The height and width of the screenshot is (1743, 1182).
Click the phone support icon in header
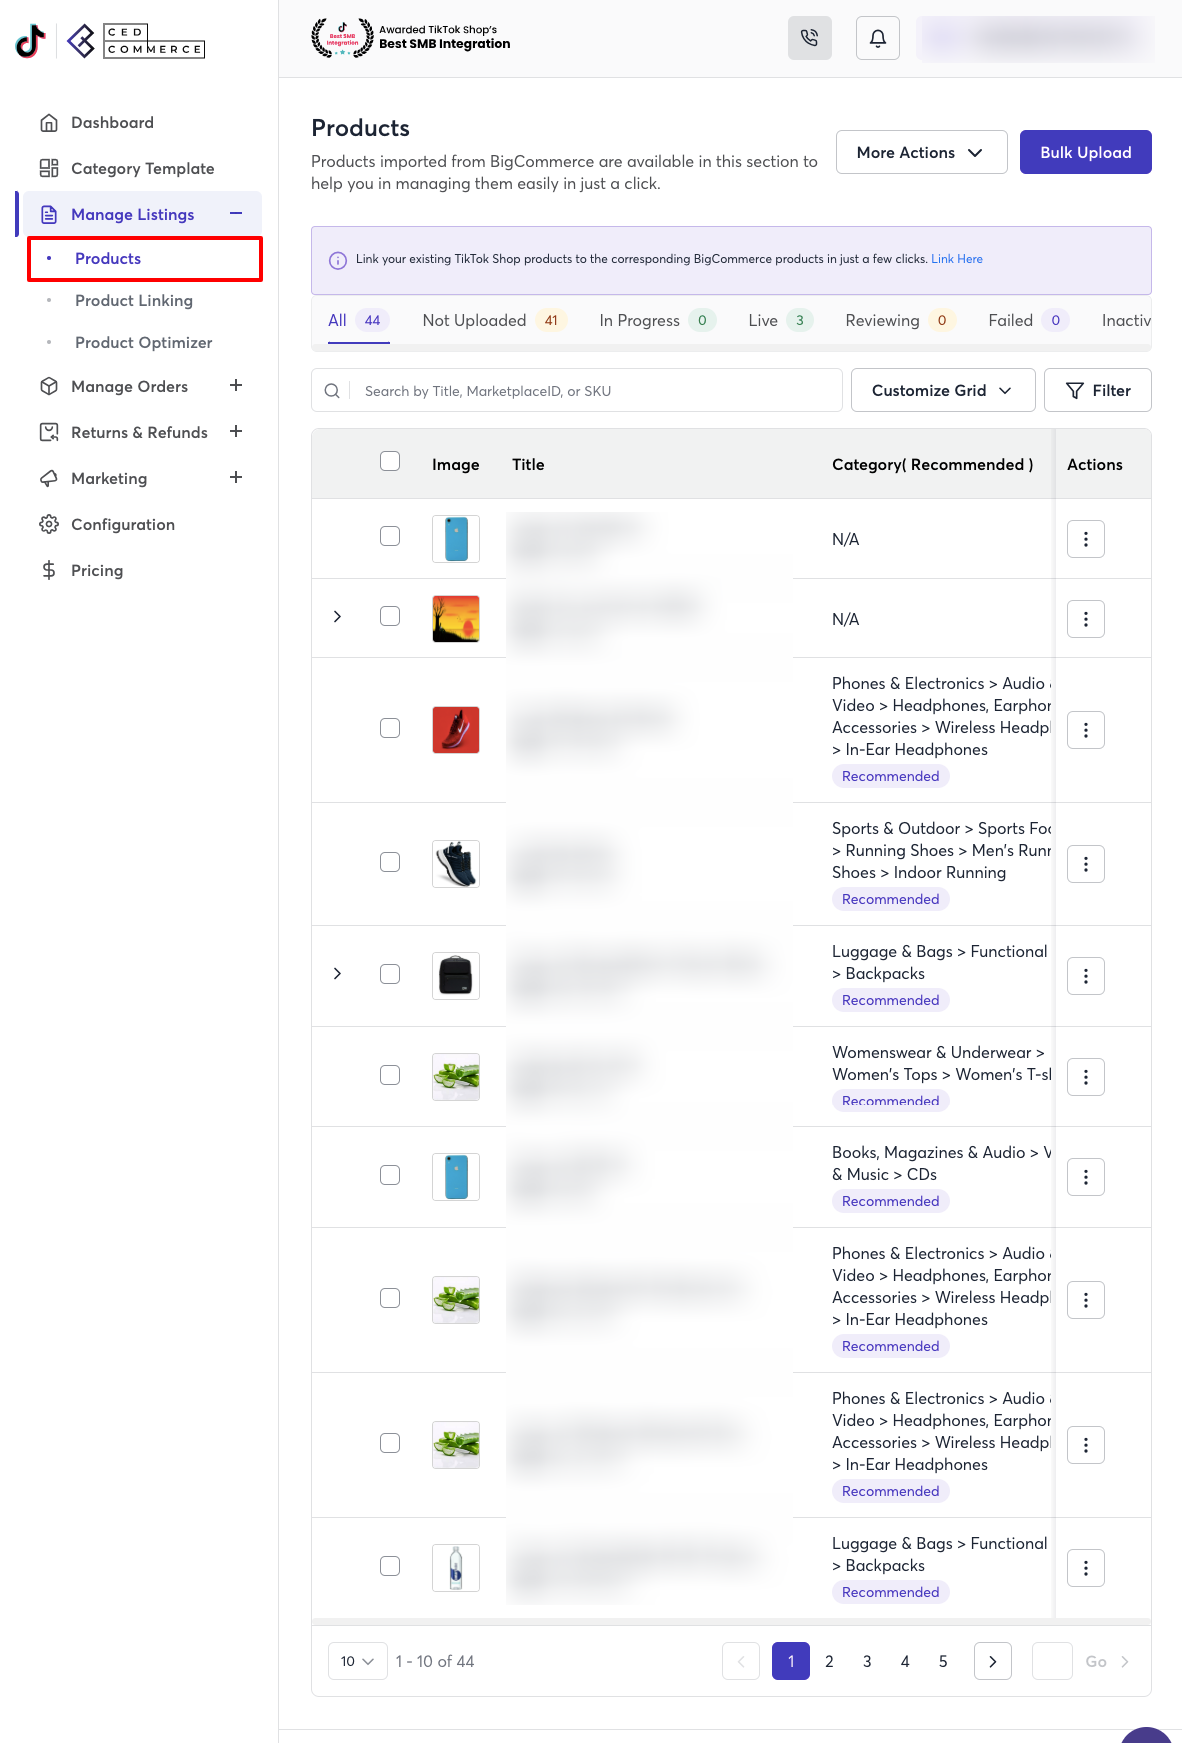[x=809, y=38]
